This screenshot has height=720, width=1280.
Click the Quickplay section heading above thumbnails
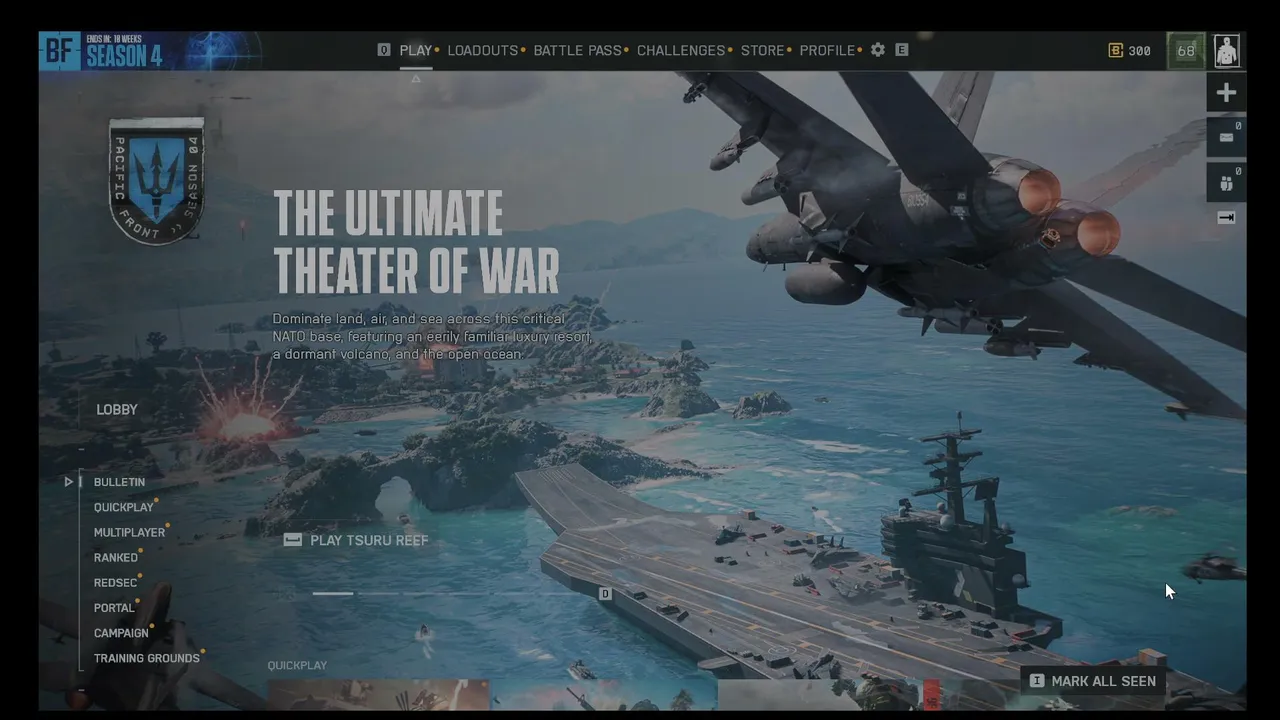[297, 665]
